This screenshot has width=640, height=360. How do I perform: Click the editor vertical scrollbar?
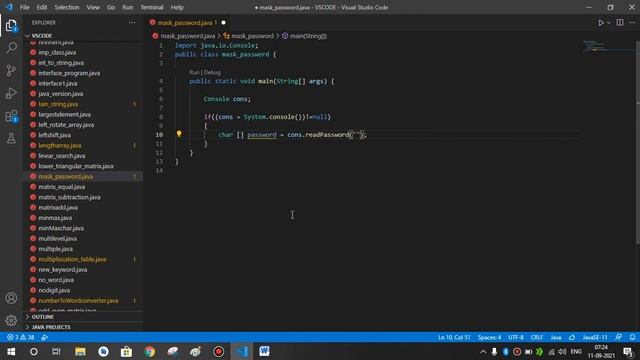tap(638, 143)
